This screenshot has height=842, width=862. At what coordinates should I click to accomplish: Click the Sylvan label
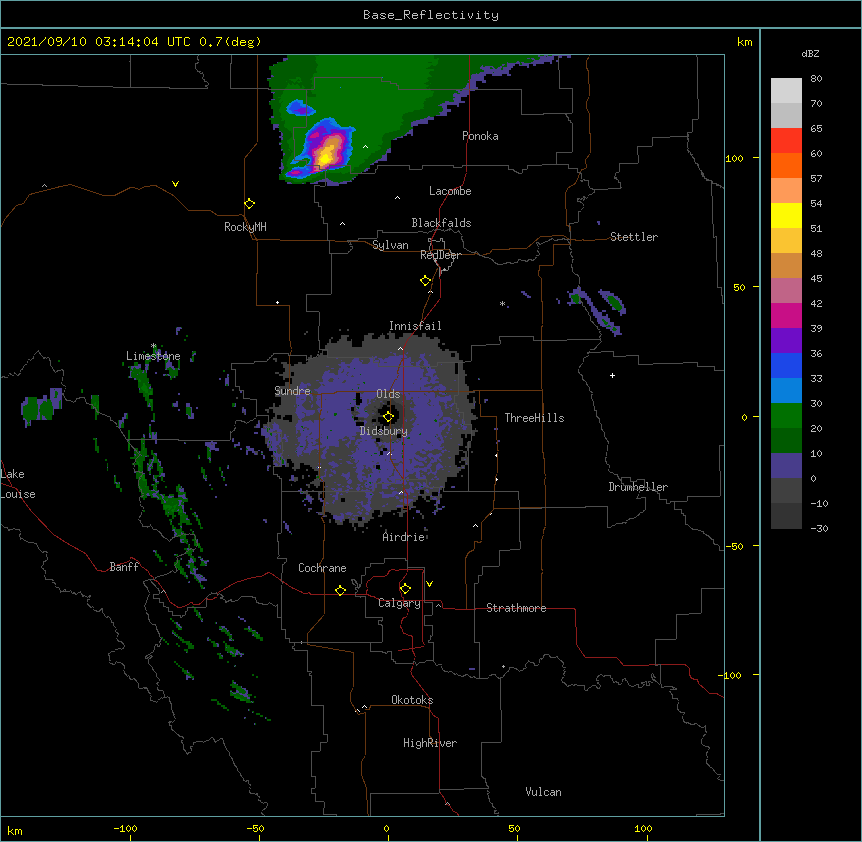click(x=390, y=245)
